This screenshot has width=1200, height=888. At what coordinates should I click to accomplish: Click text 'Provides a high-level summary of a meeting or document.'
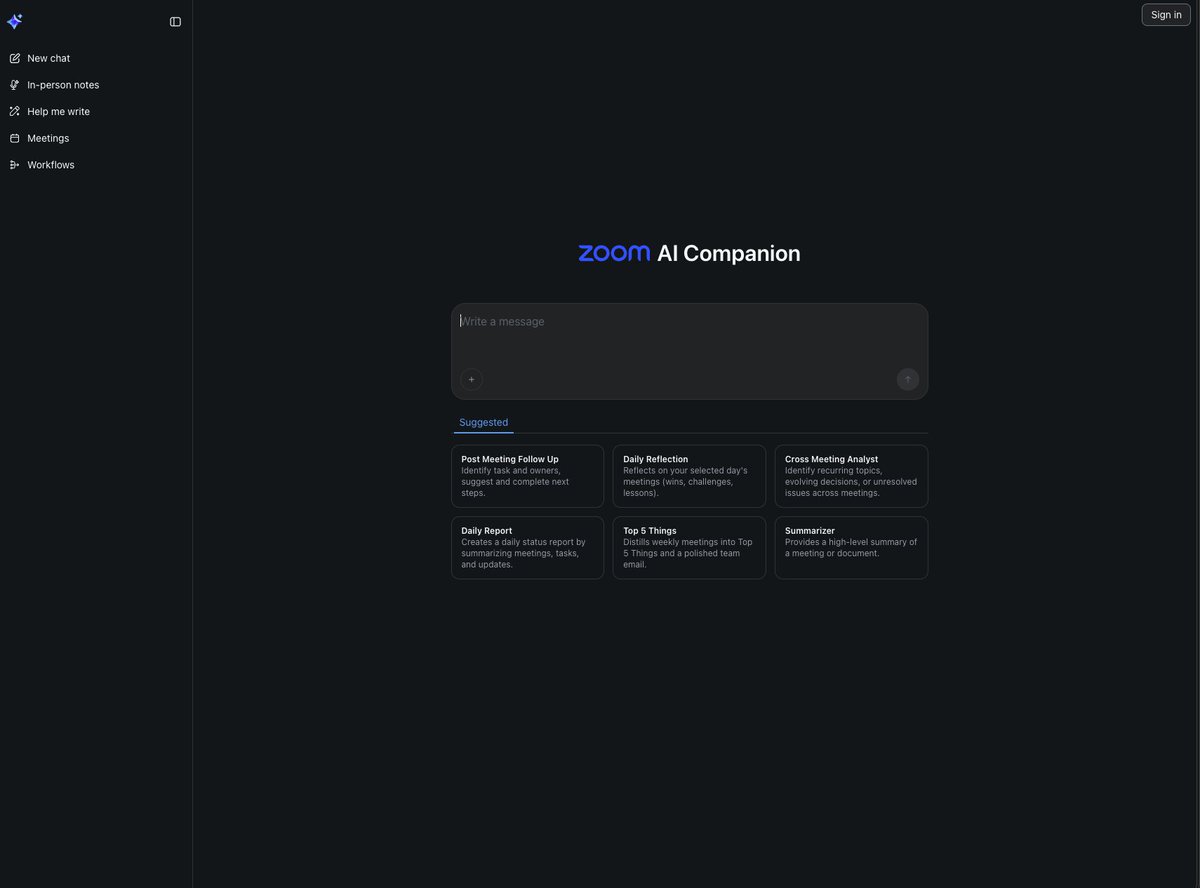click(x=851, y=548)
